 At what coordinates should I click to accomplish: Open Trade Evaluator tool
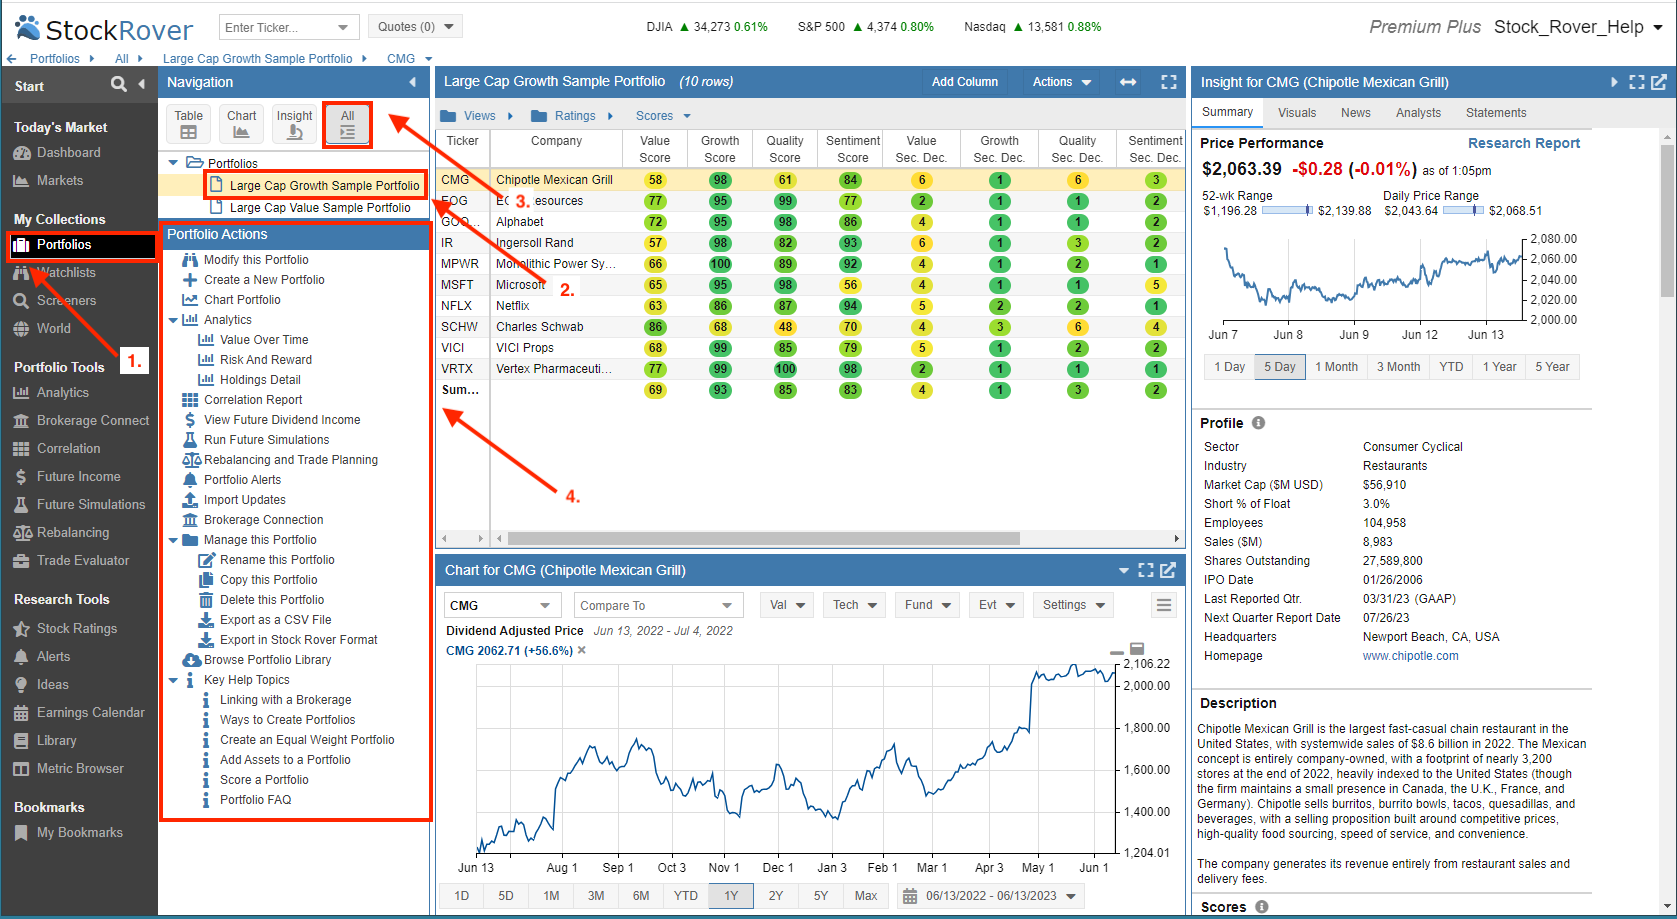click(x=82, y=560)
